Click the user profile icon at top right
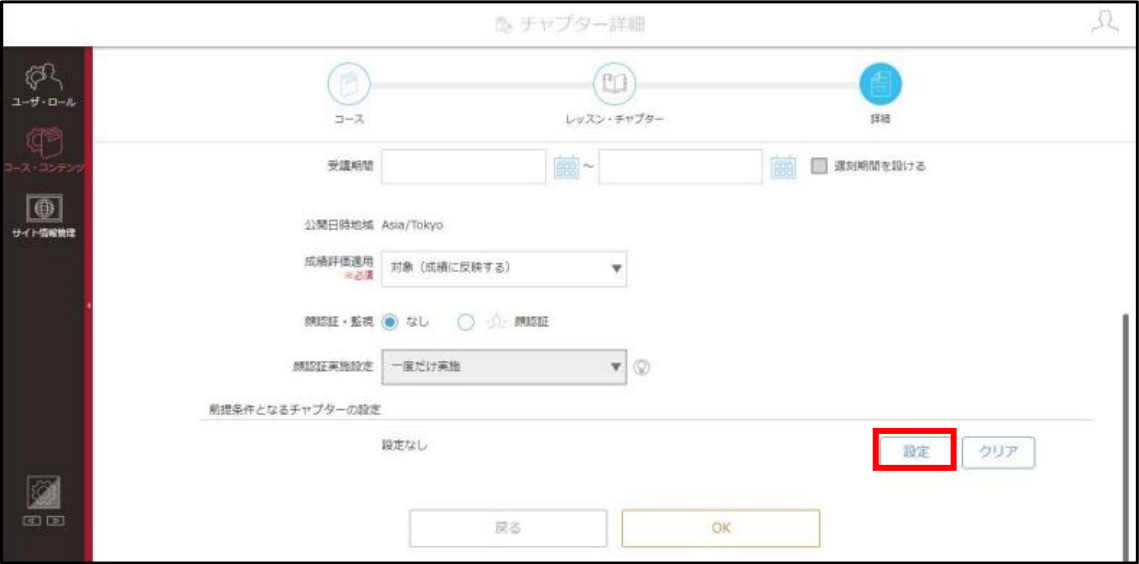 (x=1105, y=23)
